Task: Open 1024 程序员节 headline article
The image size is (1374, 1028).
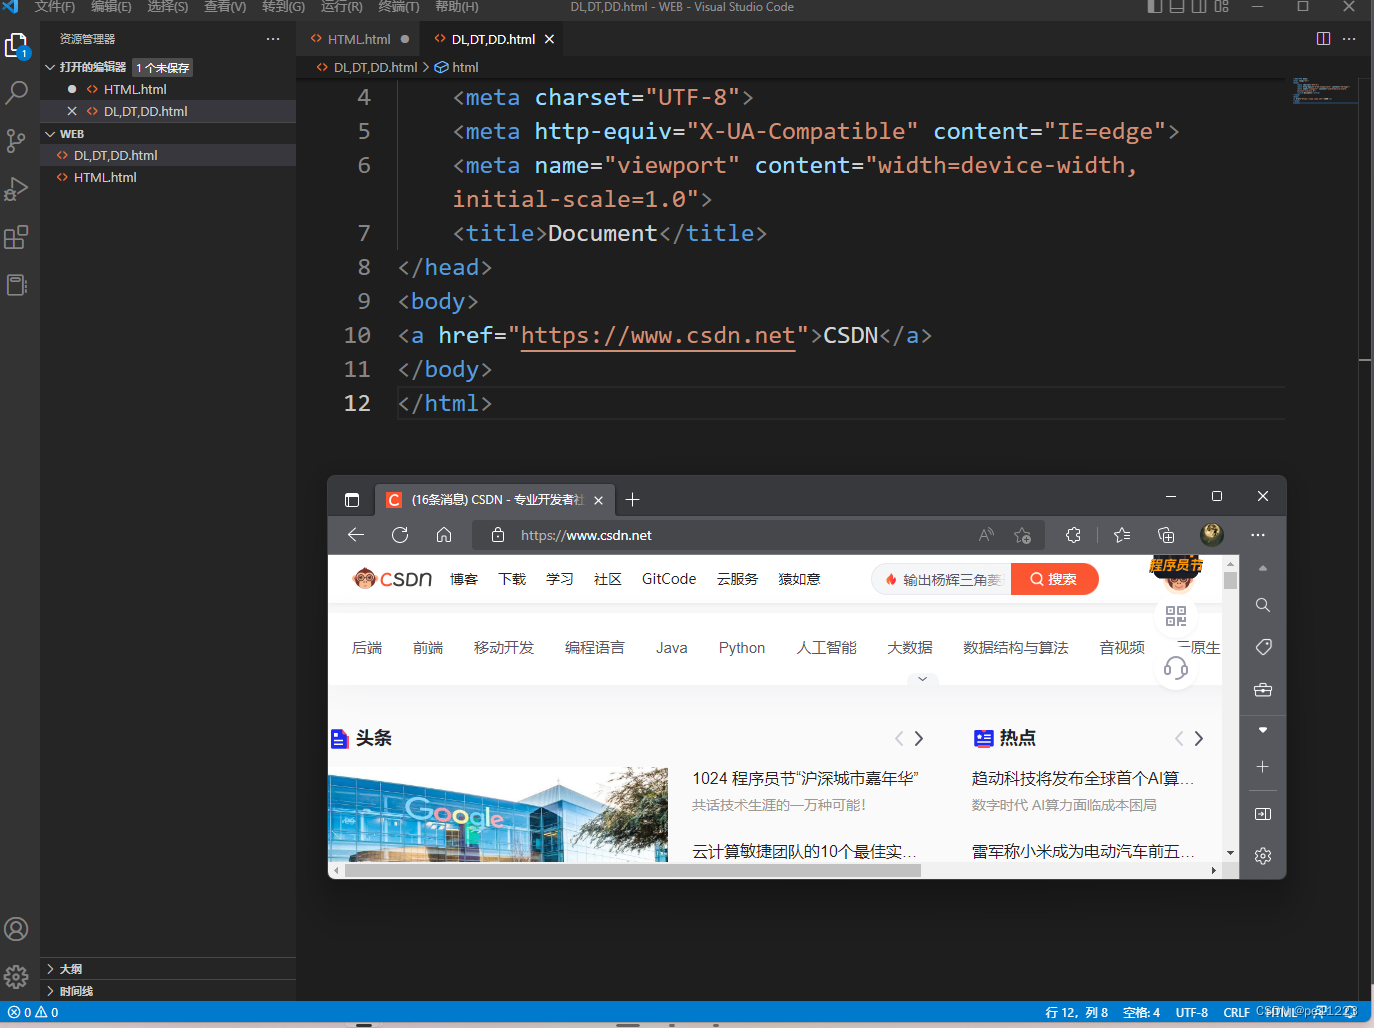Action: pos(805,778)
